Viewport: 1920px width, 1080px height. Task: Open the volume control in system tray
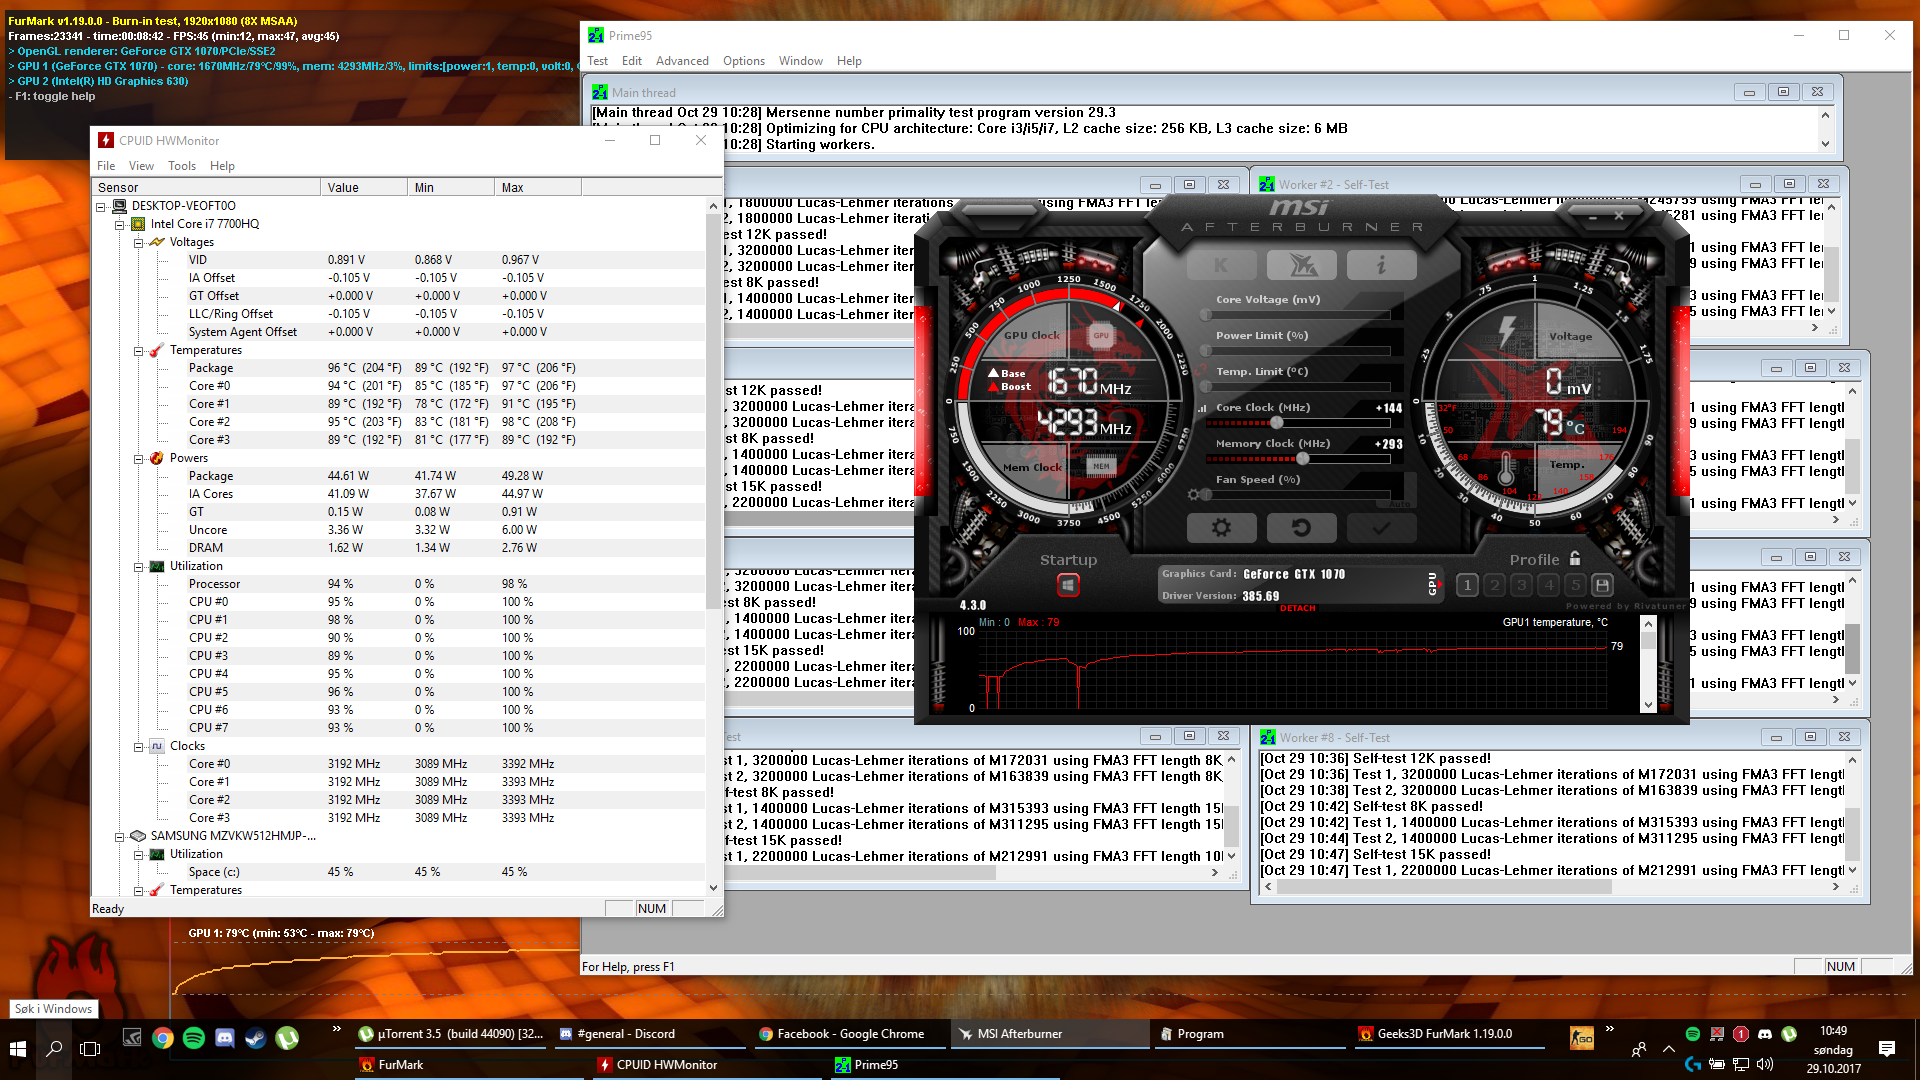[1765, 1064]
